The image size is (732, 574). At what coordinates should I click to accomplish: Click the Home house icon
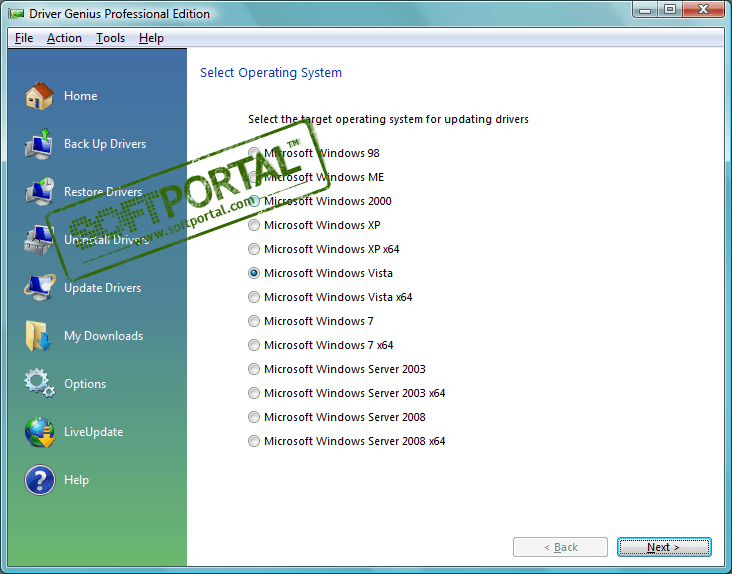click(x=40, y=96)
